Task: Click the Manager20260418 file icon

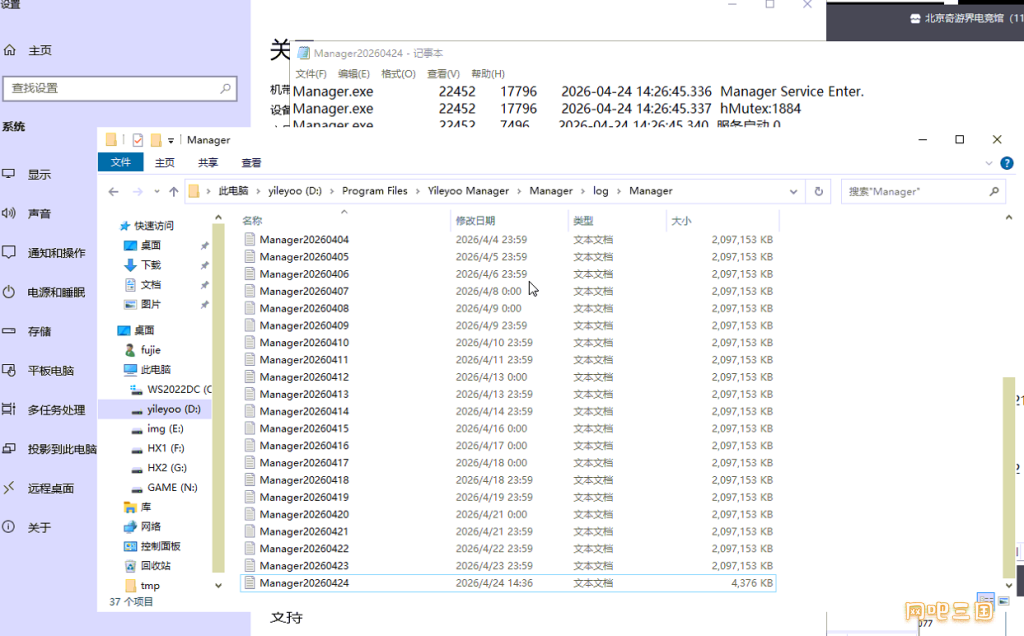Action: click(x=249, y=479)
